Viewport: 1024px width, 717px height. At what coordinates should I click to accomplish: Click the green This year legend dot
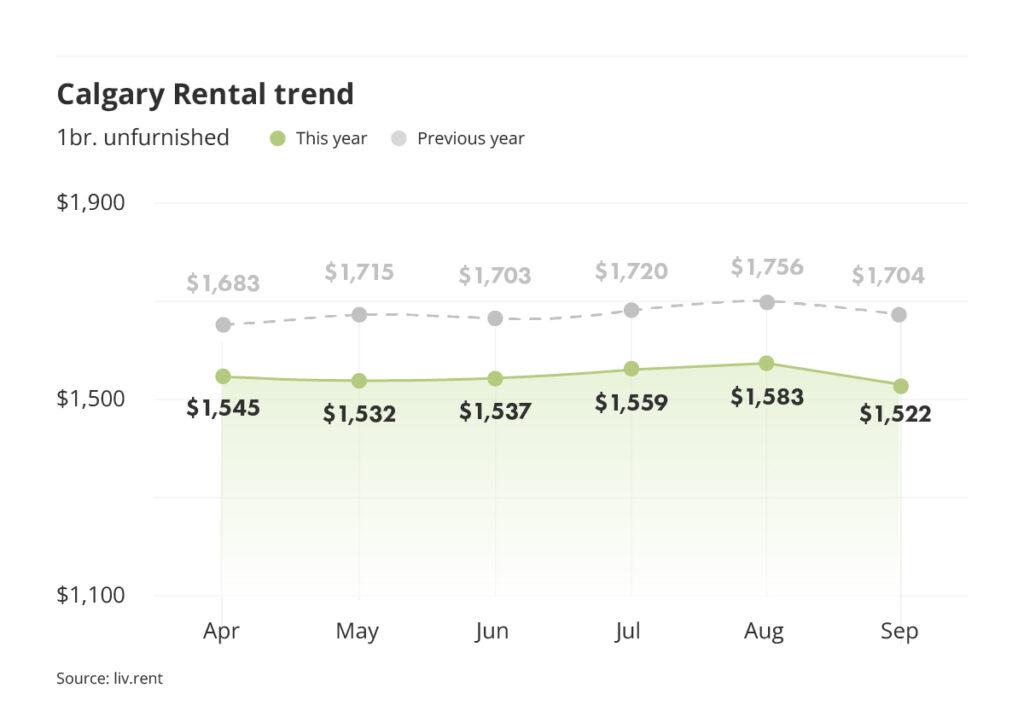[x=278, y=139]
